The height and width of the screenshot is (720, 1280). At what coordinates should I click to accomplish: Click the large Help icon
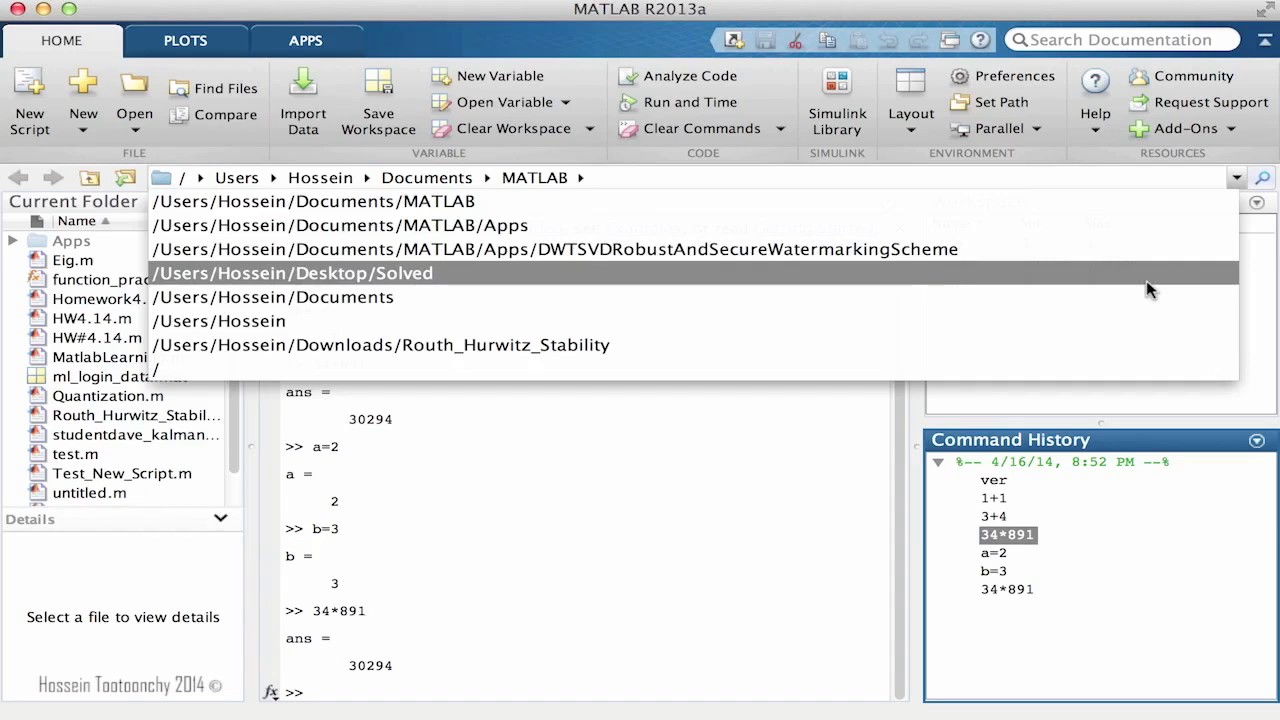pos(1095,82)
